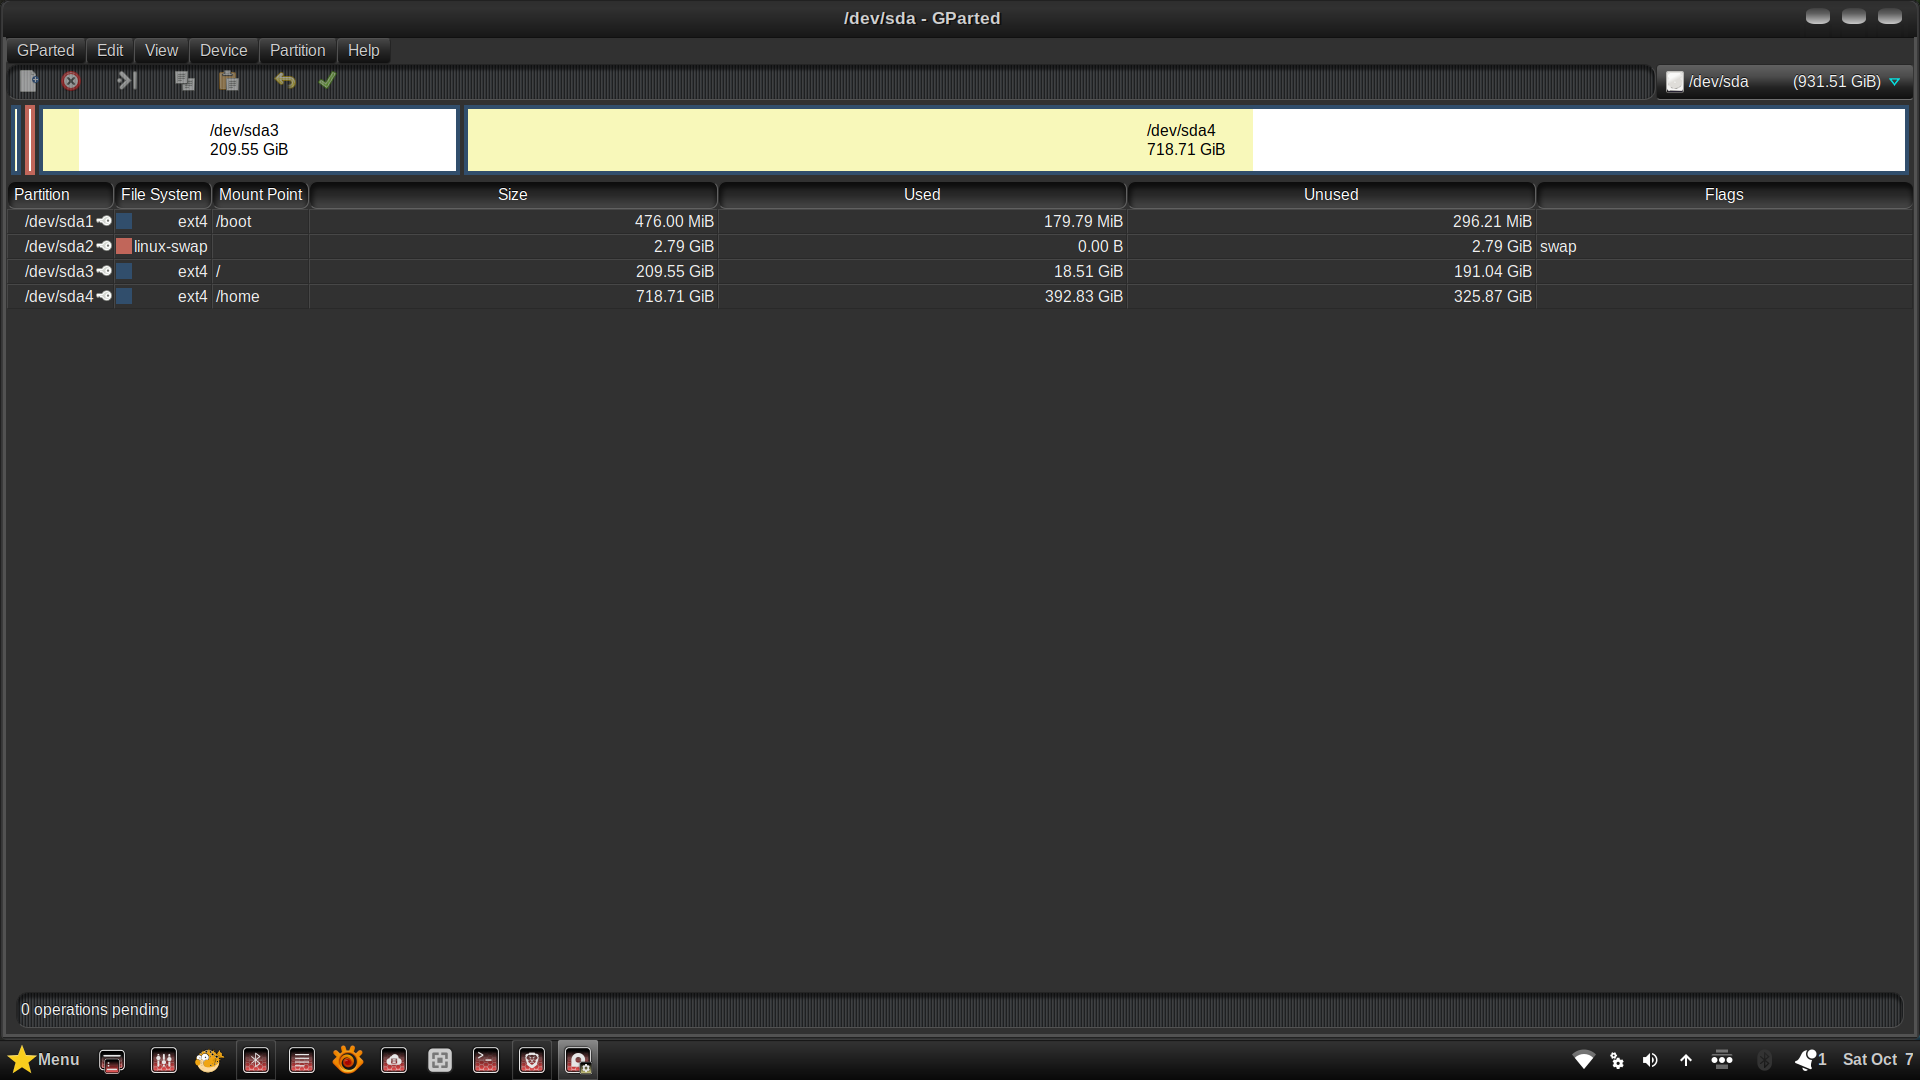Click the key lock icon beside /dev/sda1
This screenshot has height=1080, width=1920.
[x=104, y=221]
